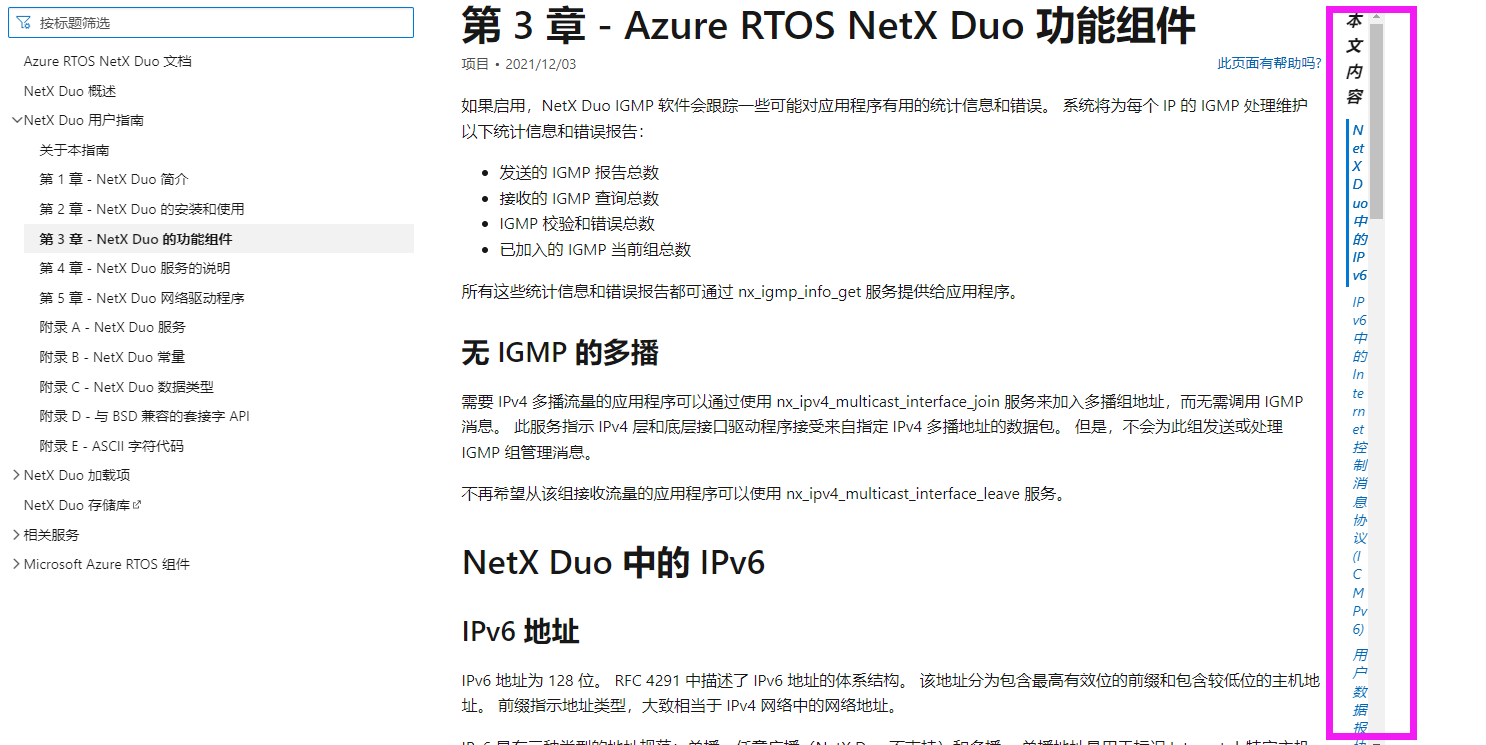Click the bullet 发送的 IGMP 报告总数

(579, 173)
